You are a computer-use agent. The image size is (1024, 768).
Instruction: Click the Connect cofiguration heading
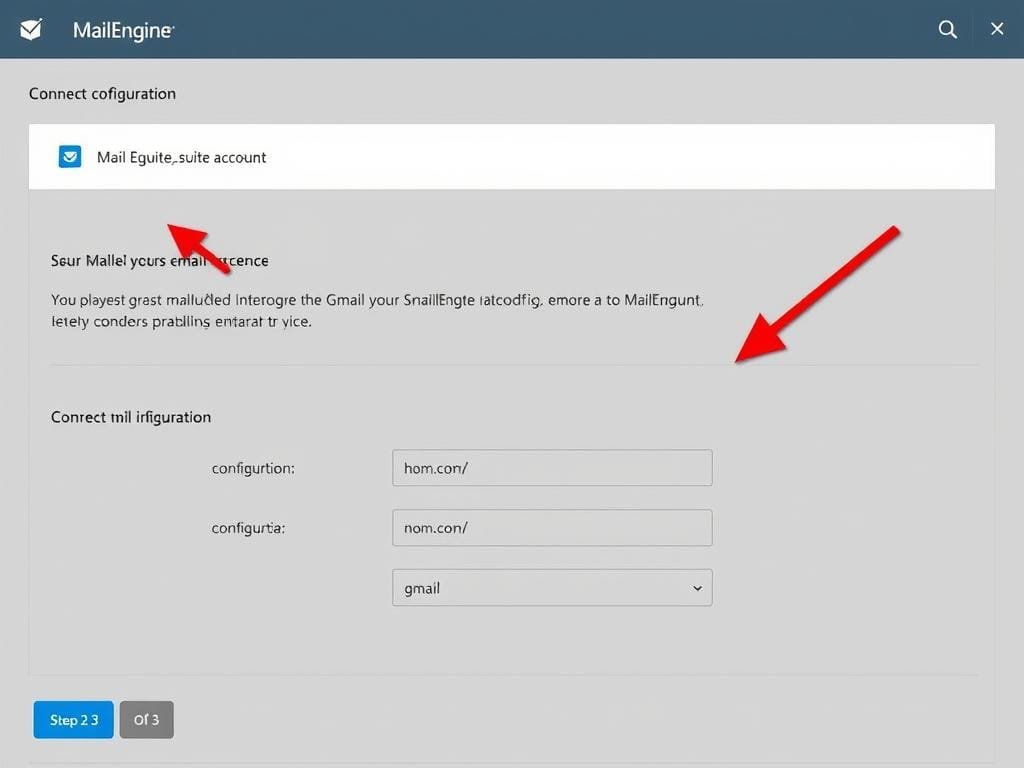(x=102, y=94)
